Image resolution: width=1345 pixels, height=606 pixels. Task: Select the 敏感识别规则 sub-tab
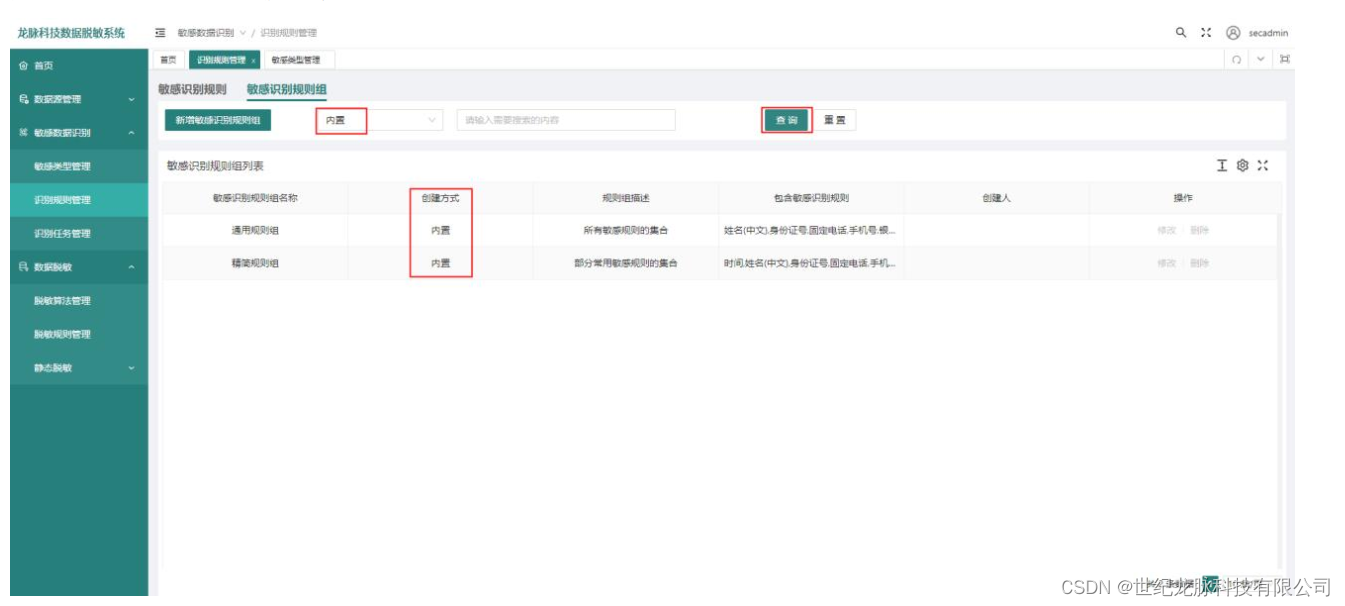(195, 87)
